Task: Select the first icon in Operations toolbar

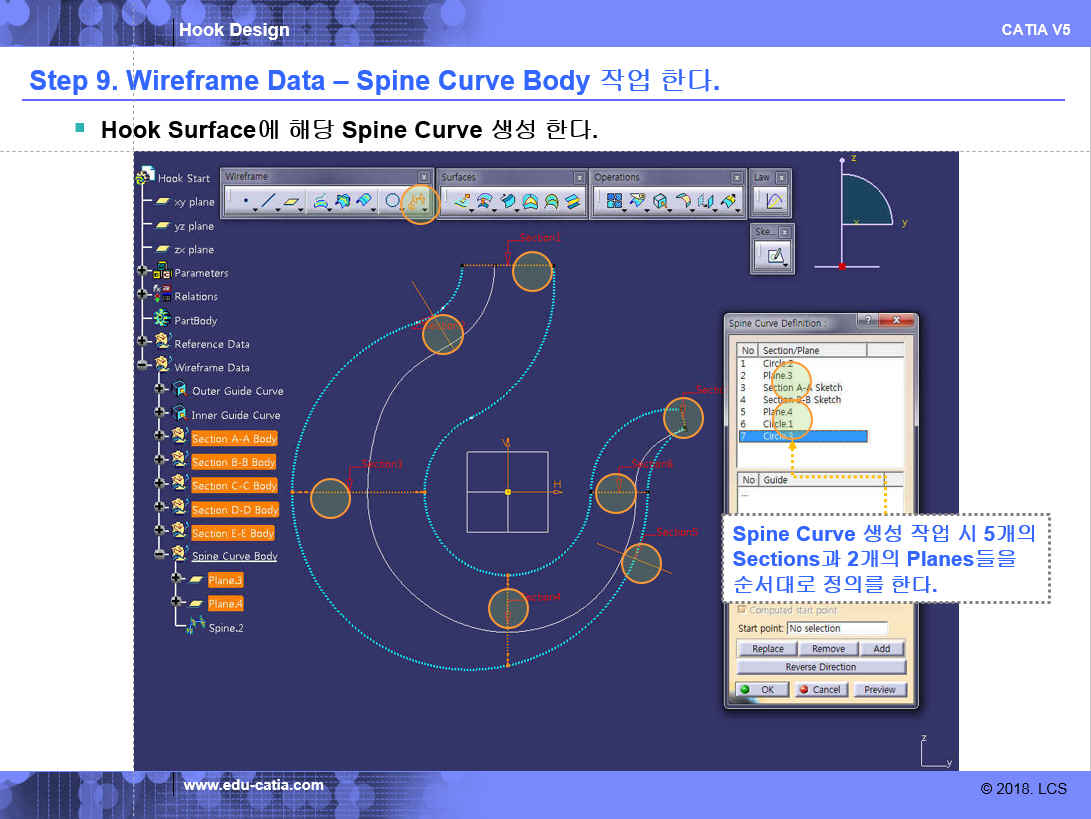Action: point(614,202)
